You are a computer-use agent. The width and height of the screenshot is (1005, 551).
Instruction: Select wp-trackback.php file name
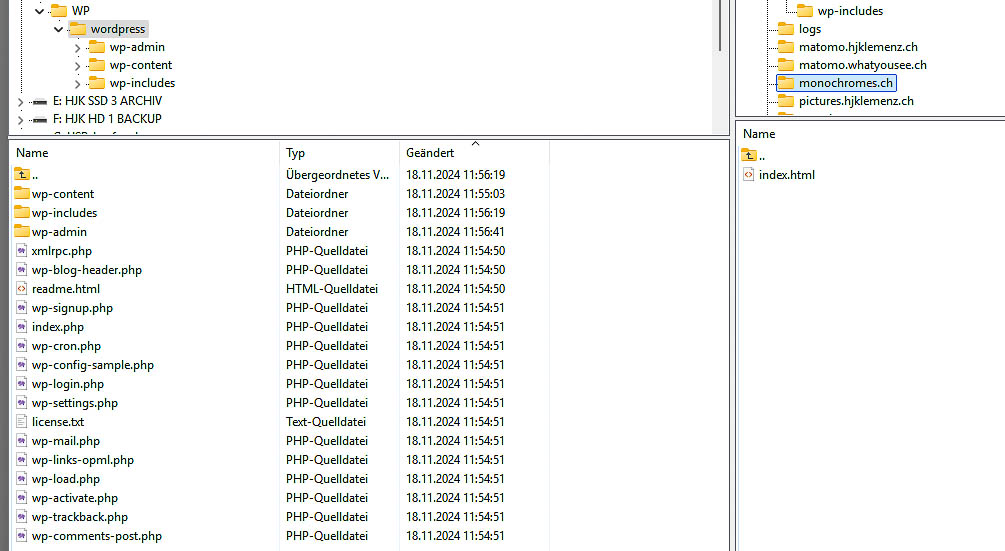tap(80, 516)
